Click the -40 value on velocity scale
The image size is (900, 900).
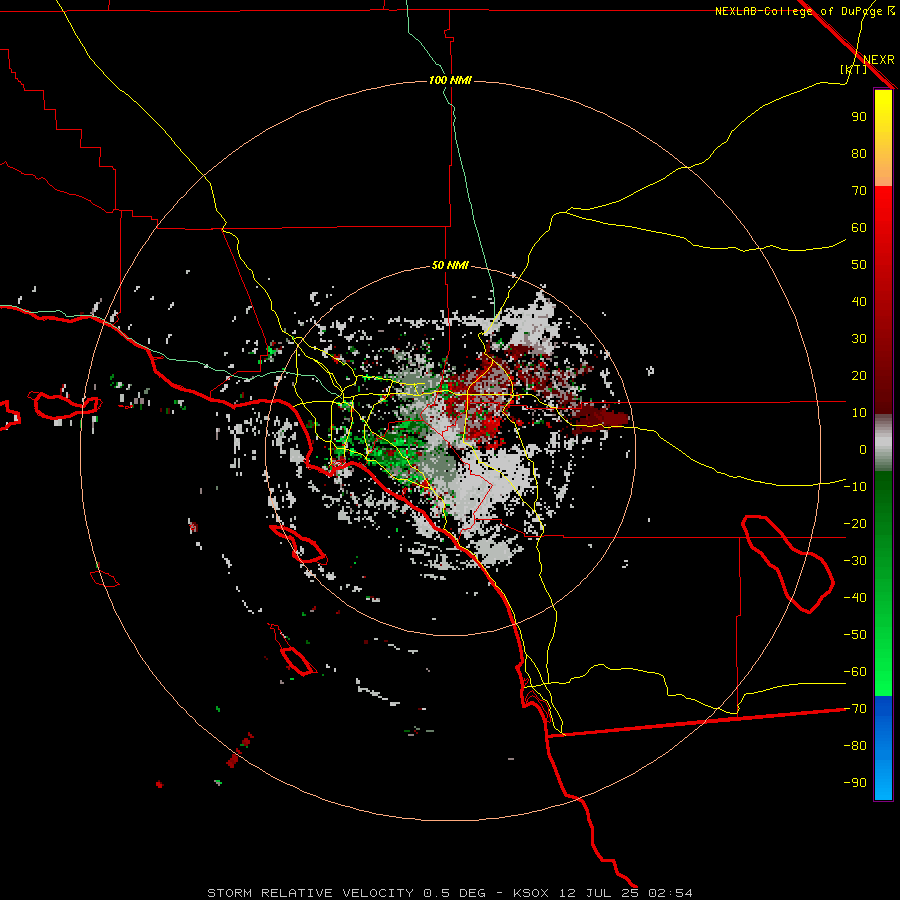tap(855, 598)
